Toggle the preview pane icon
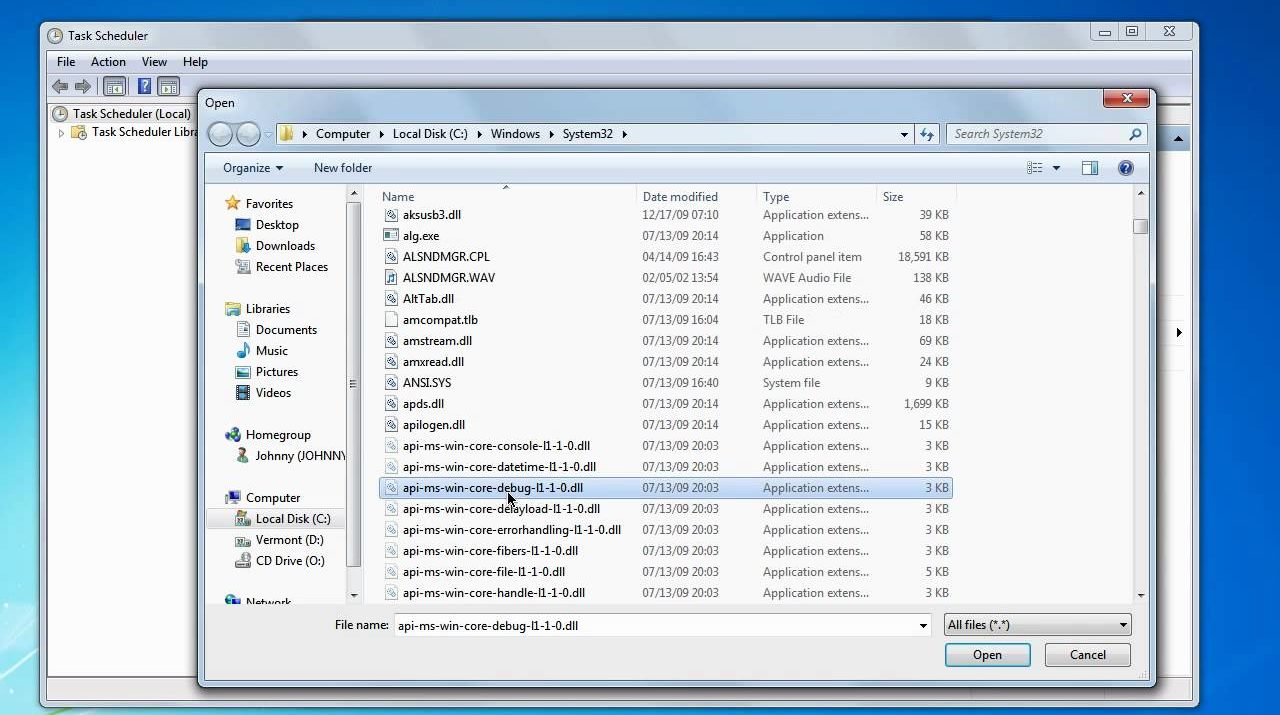Screen dimensions: 1280x715 pos(1090,168)
